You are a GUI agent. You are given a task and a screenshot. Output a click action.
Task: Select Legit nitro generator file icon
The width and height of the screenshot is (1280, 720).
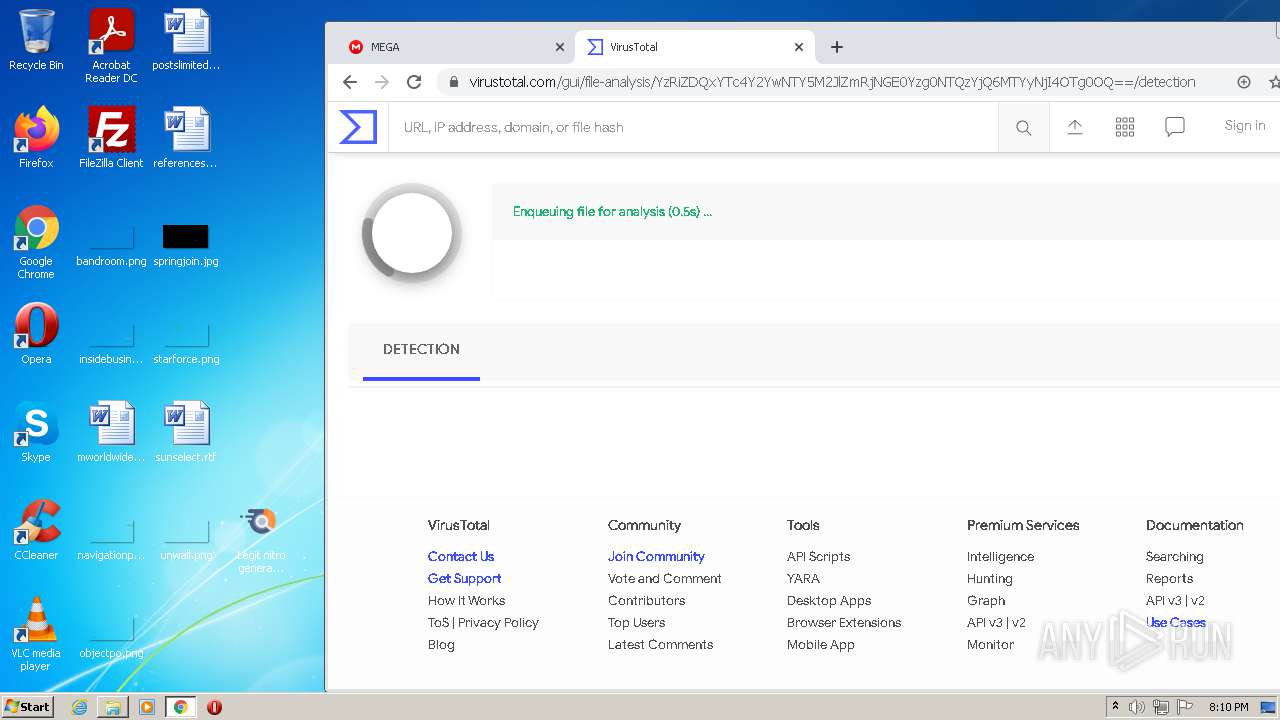coord(261,540)
